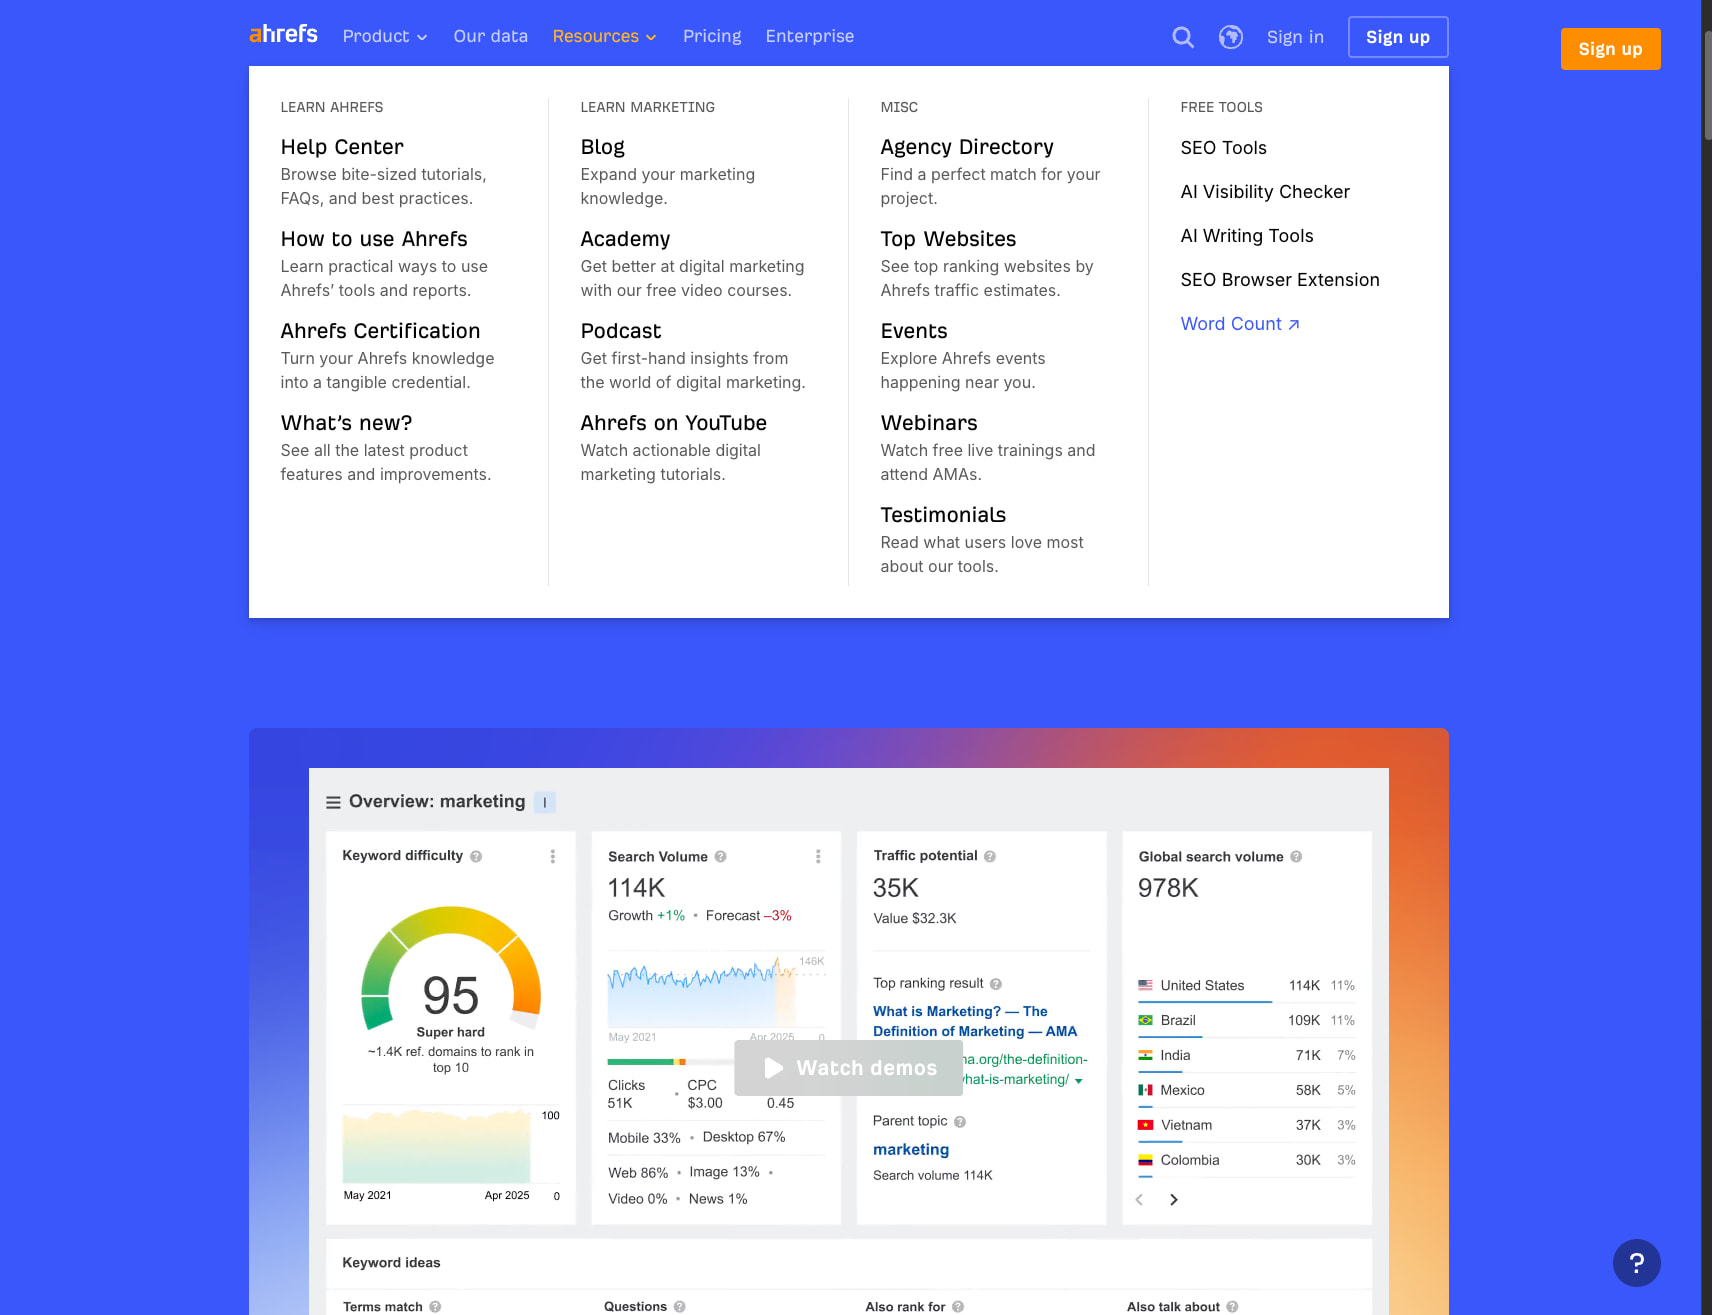This screenshot has height=1315, width=1712.
Task: Expand the Product dropdown menu
Action: [x=385, y=37]
